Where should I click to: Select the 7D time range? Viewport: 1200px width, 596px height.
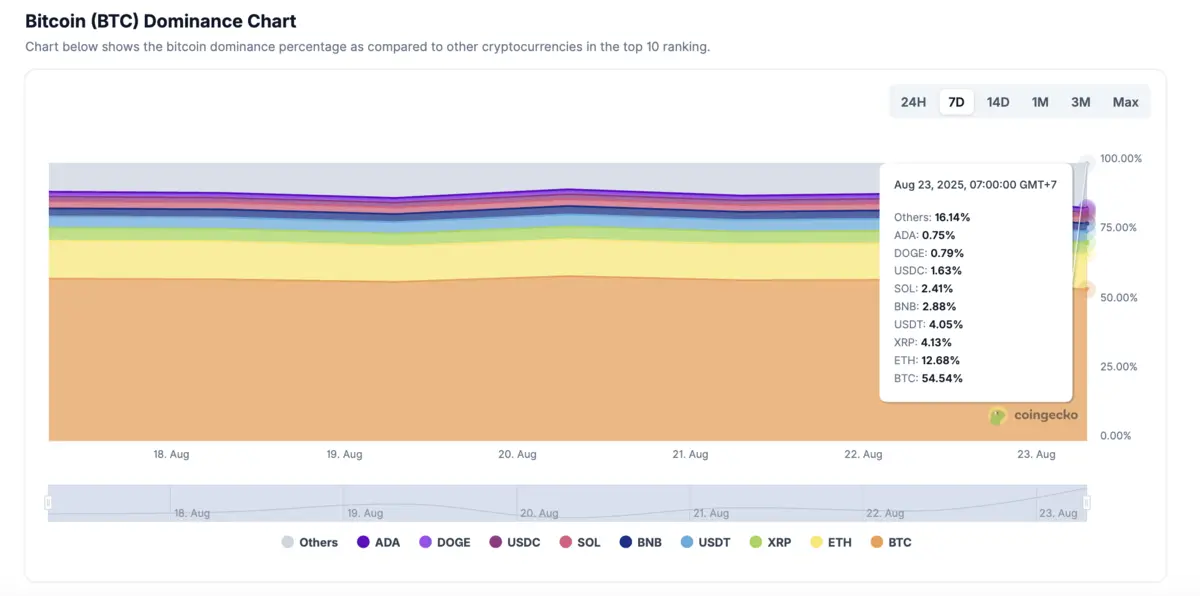pos(956,102)
